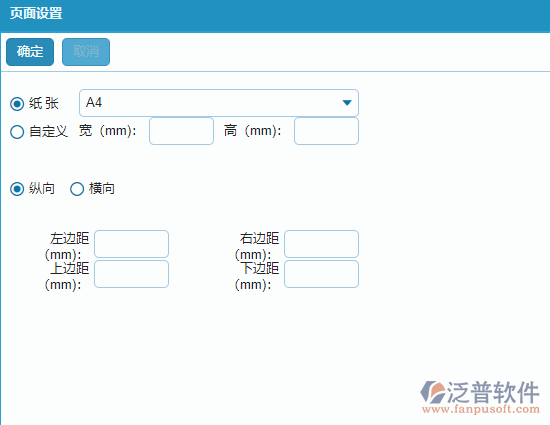The height and width of the screenshot is (425, 550).
Task: Focus the 左边距 left margin field
Action: pyautogui.click(x=132, y=244)
